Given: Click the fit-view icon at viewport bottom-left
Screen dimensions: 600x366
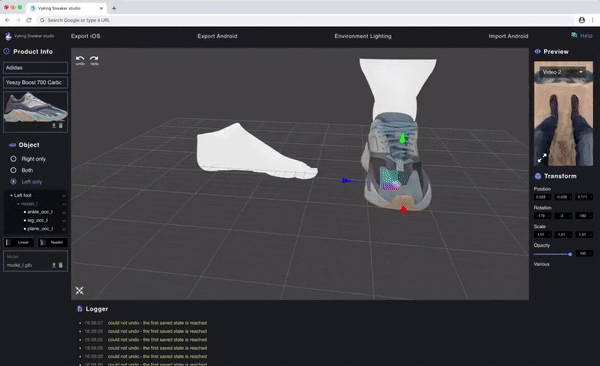Looking at the screenshot, I should (79, 291).
